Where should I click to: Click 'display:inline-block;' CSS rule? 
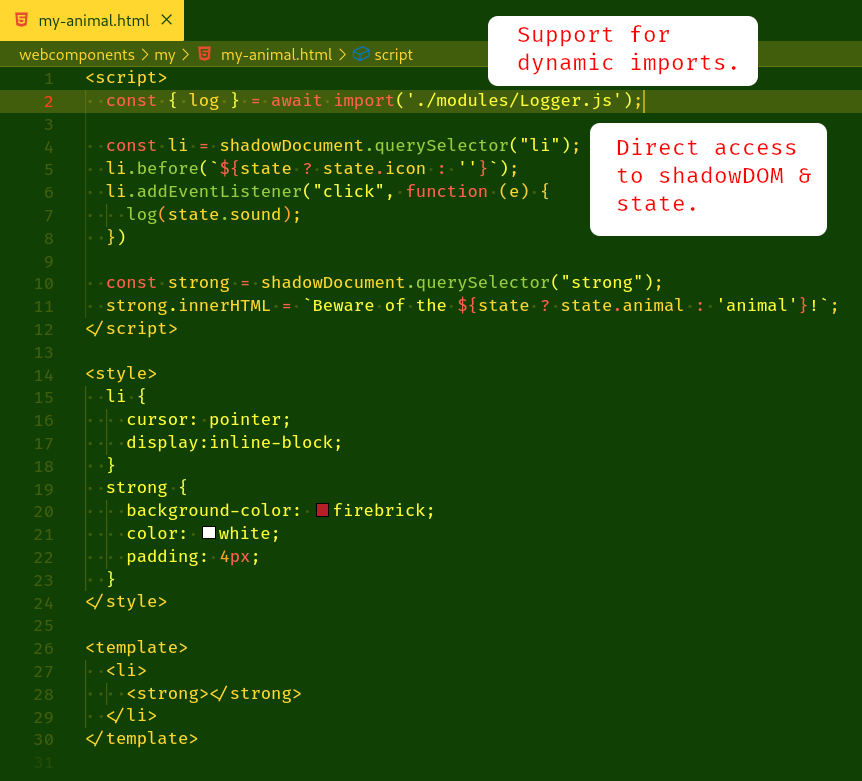234,442
